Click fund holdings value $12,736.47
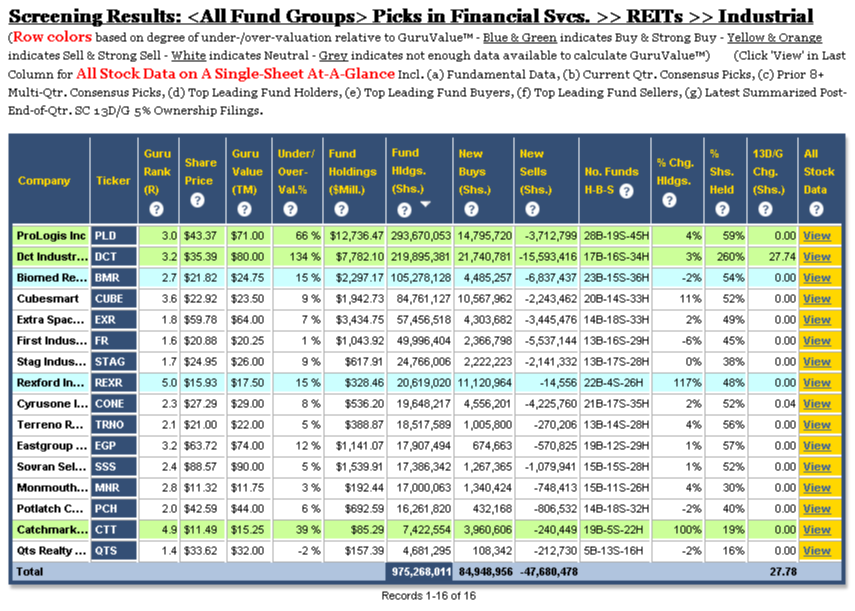 tap(357, 236)
